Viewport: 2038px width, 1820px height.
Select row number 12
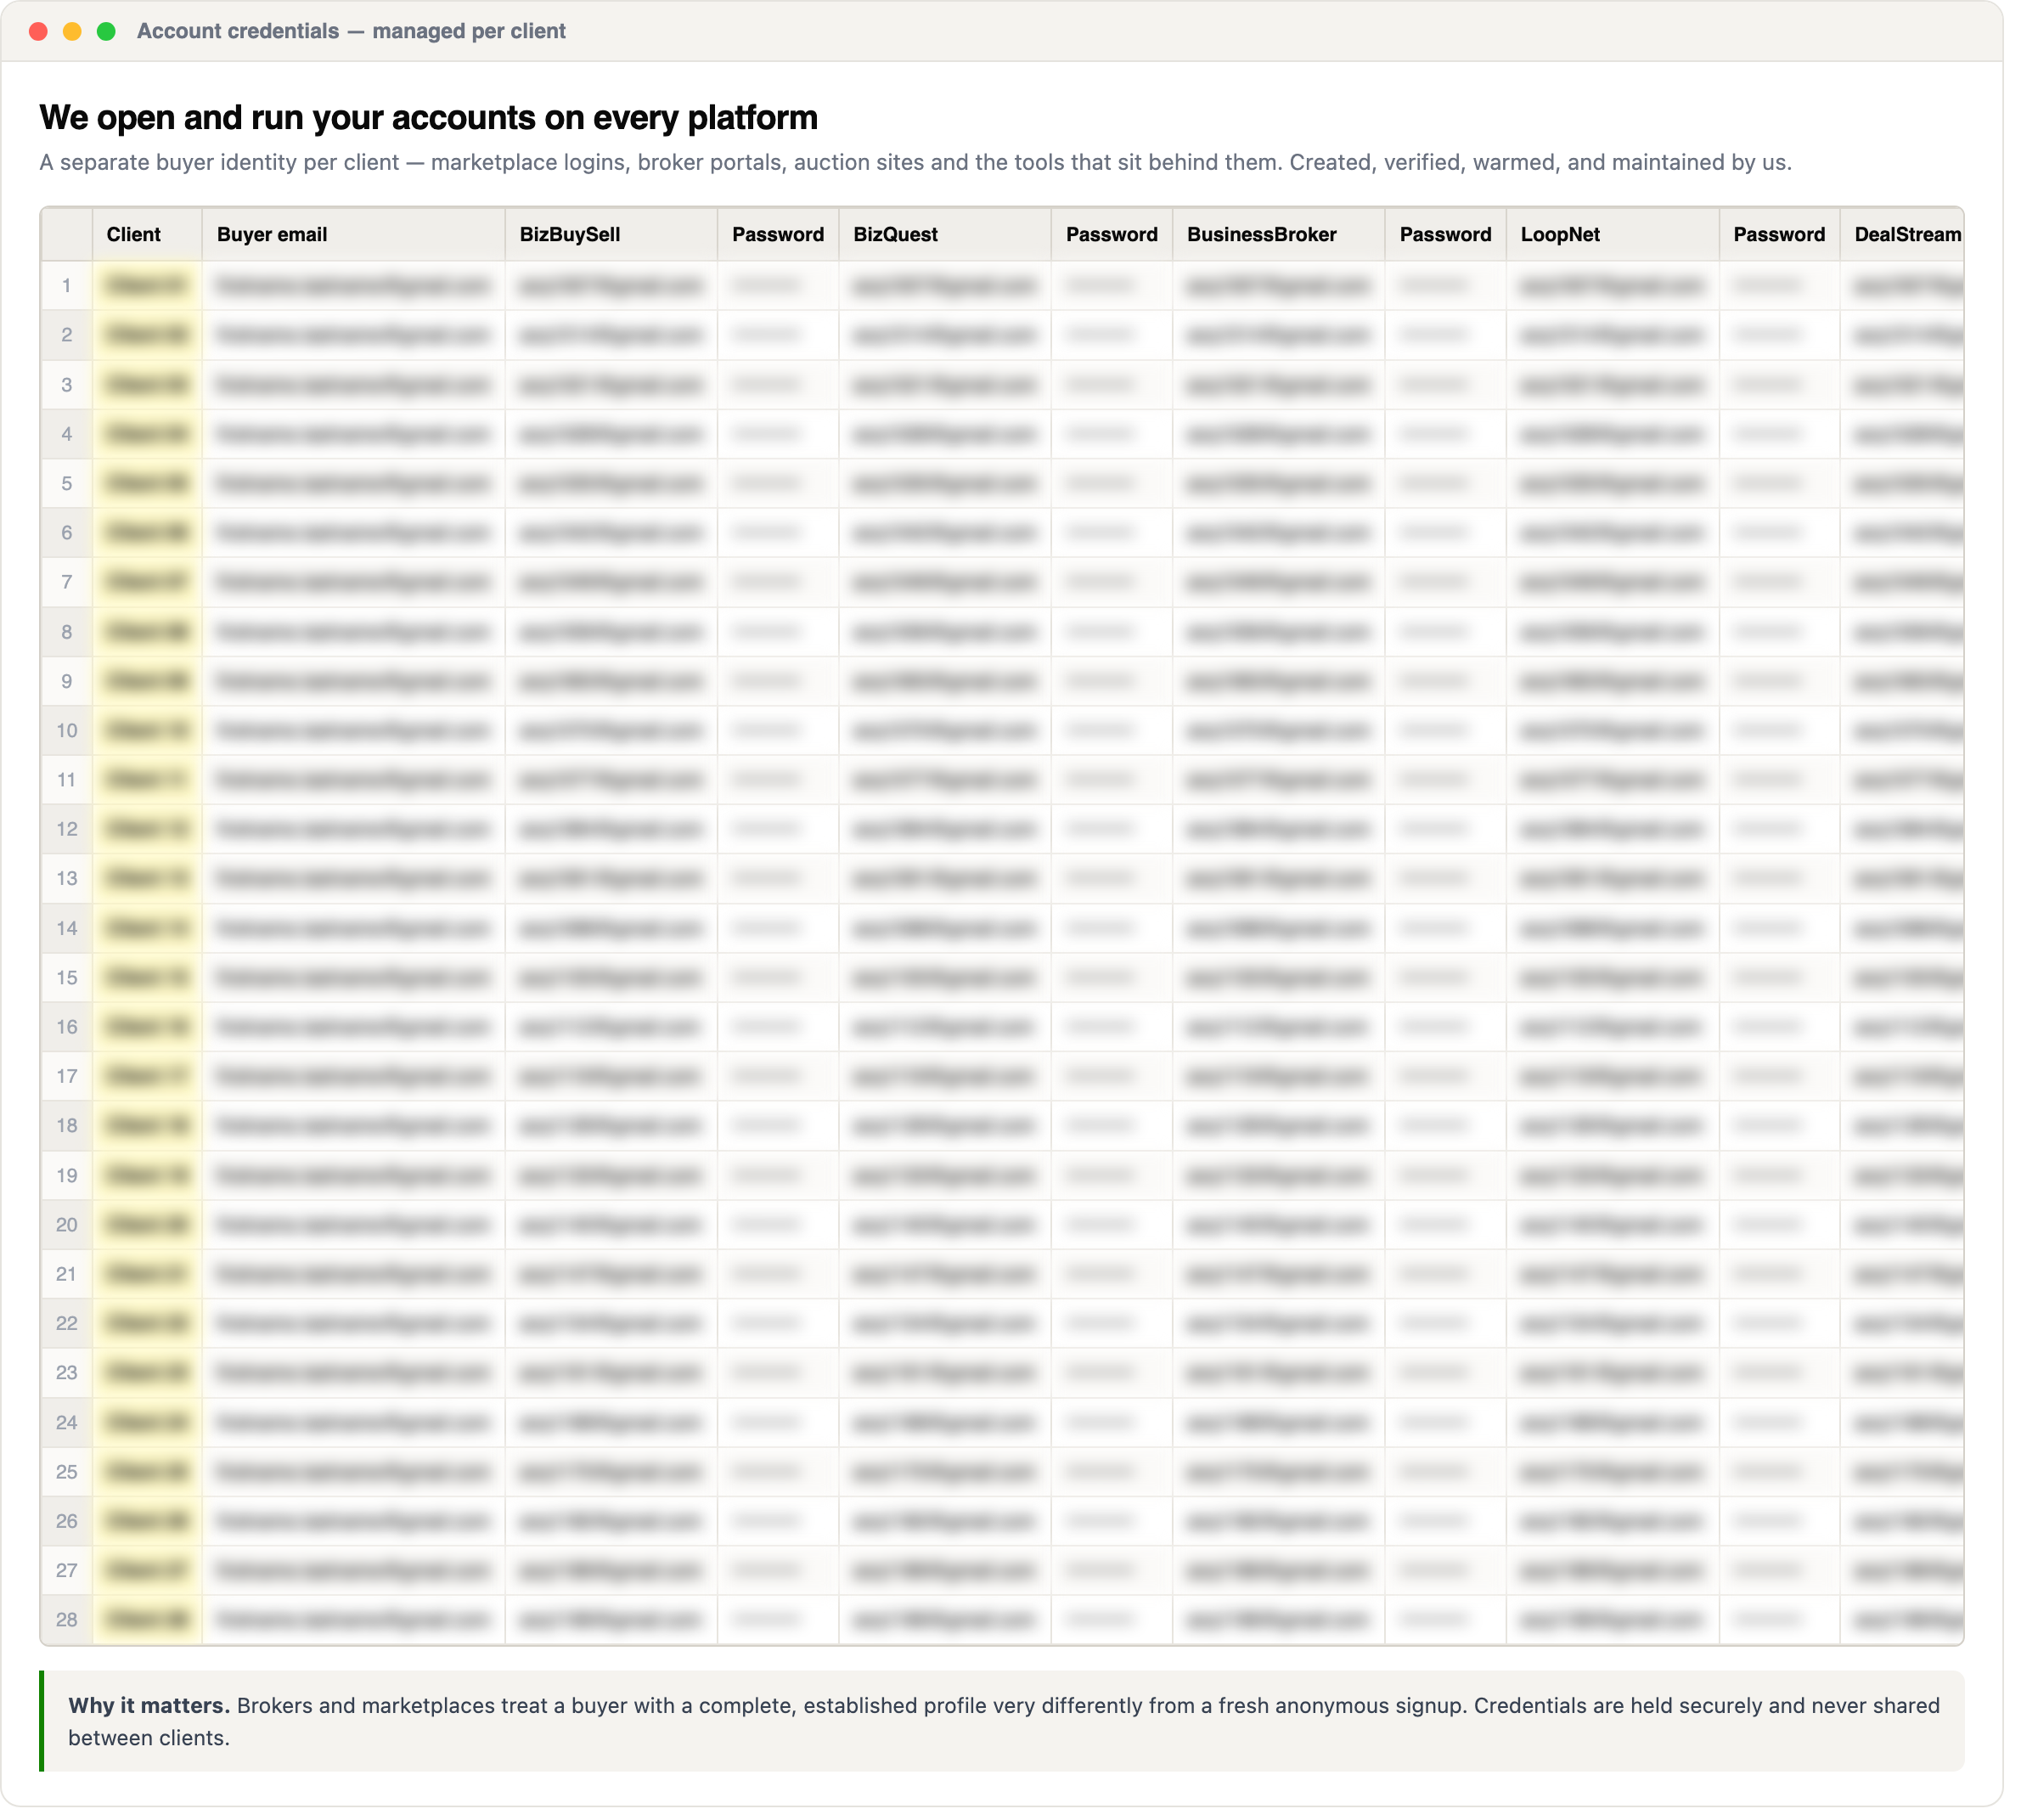(67, 829)
